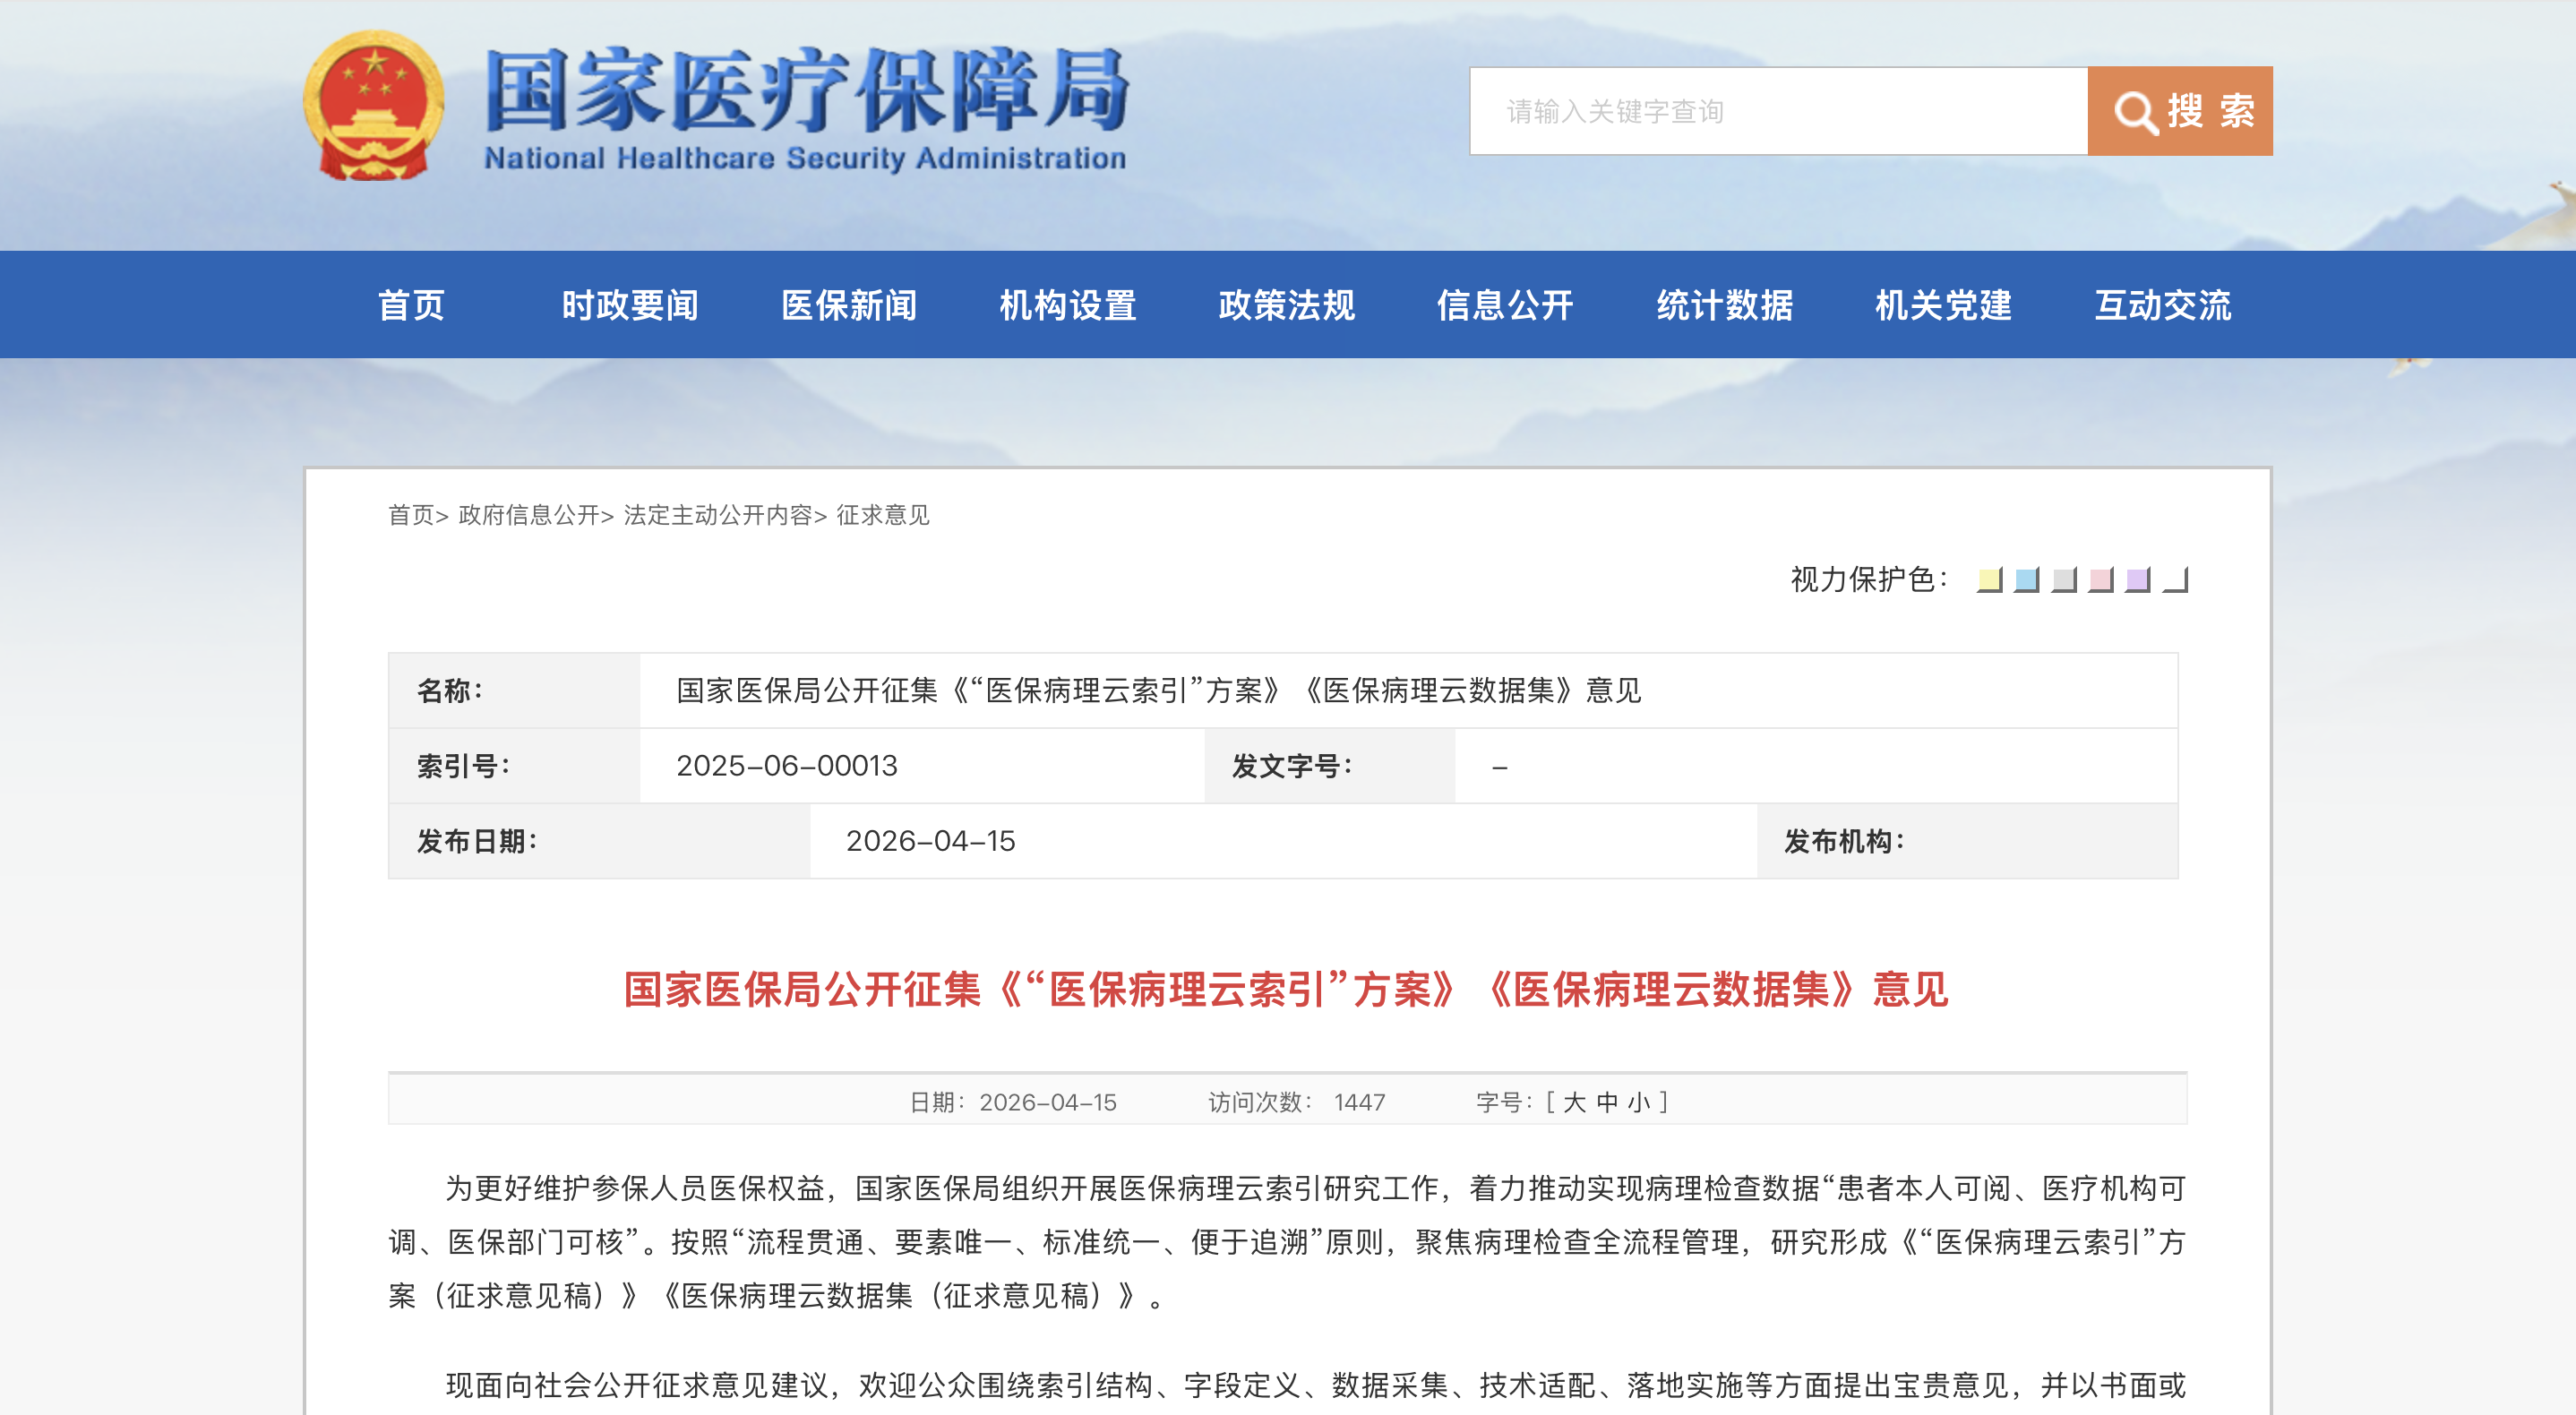Select the blue eye-protection color
Image resolution: width=2576 pixels, height=1415 pixels.
(2026, 579)
